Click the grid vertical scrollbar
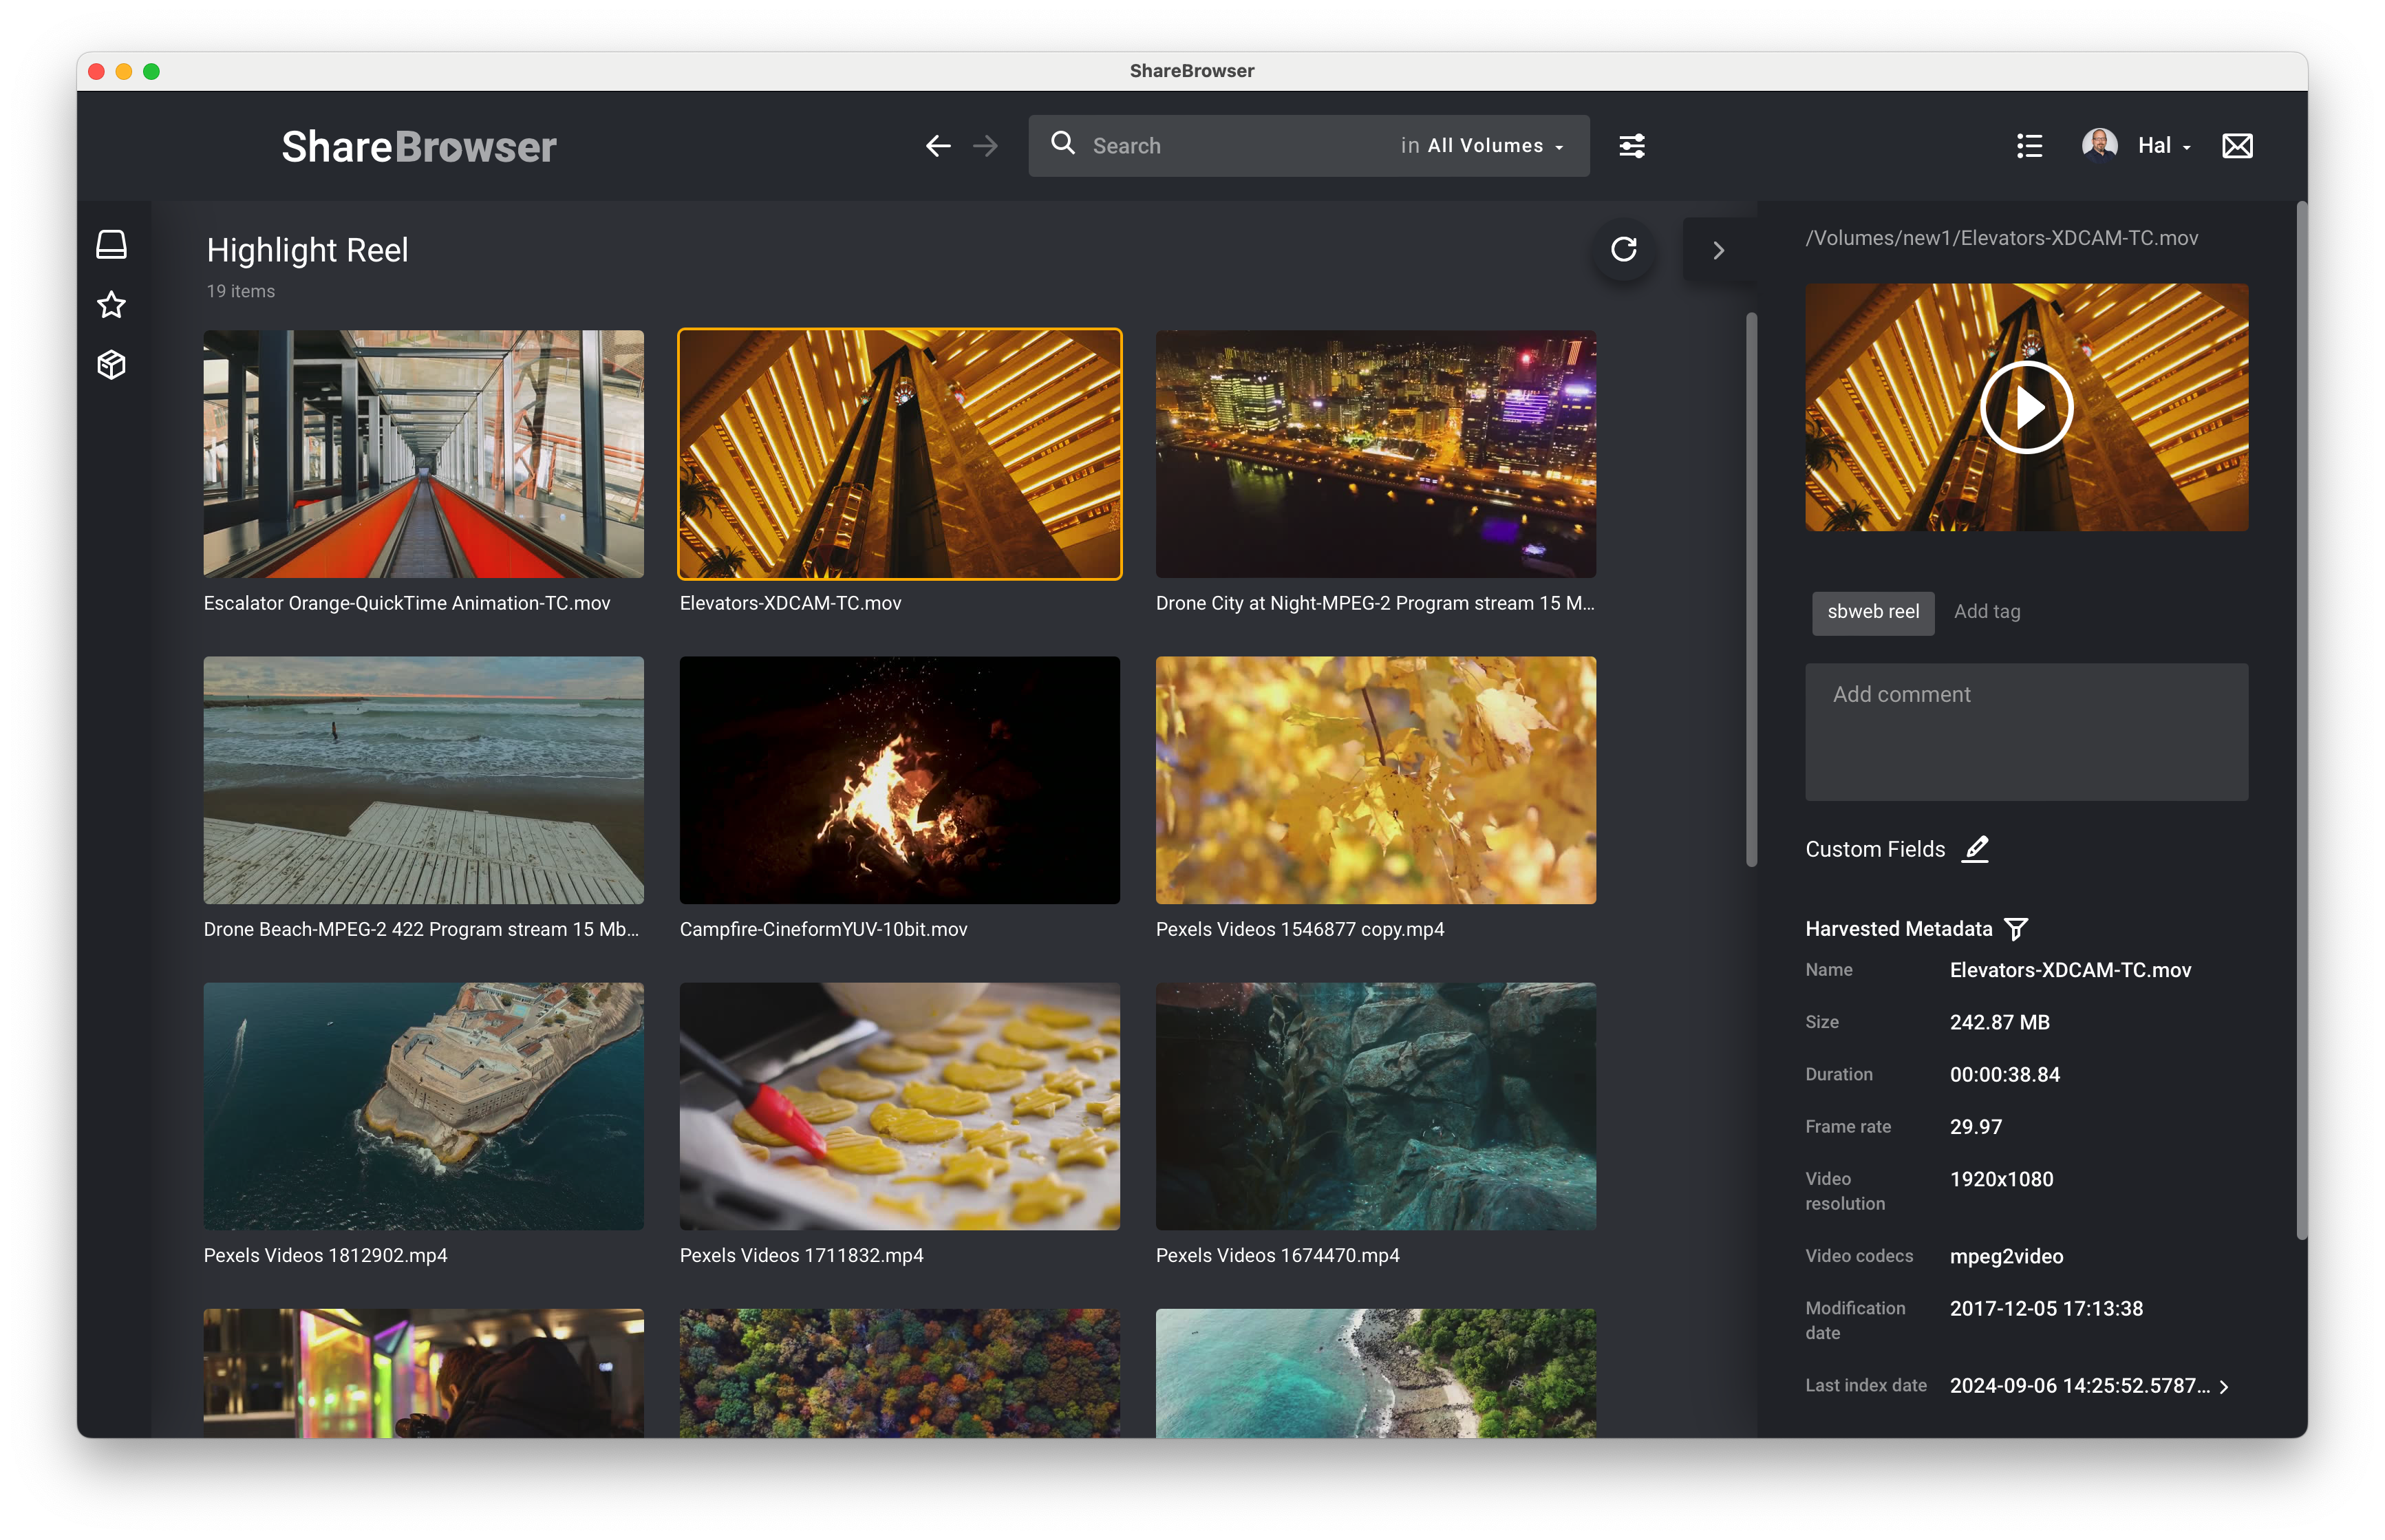This screenshot has width=2385, height=1540. (x=1751, y=590)
